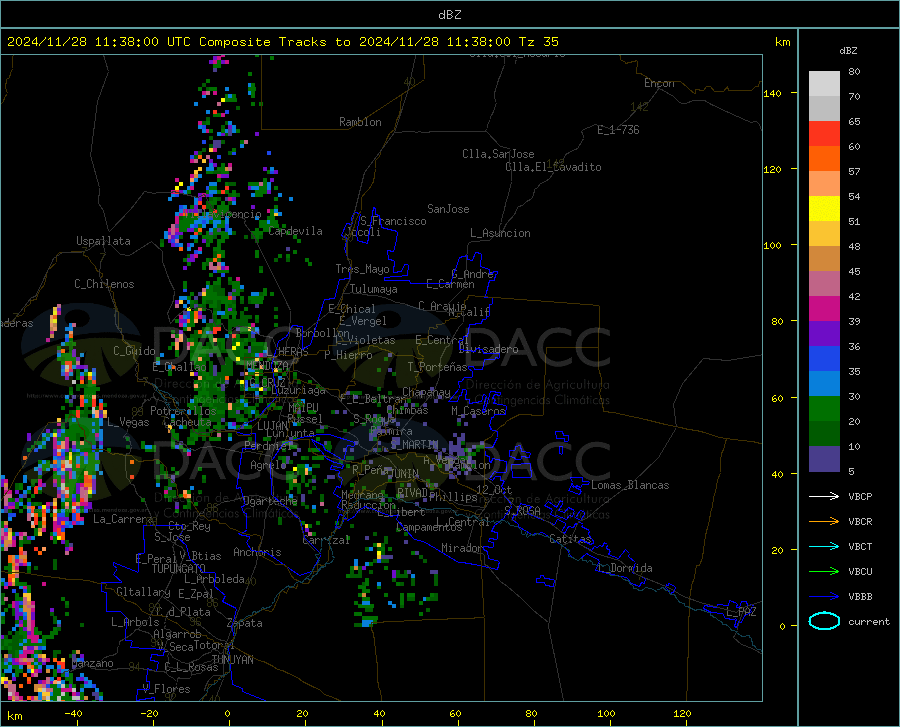Click the green VBCU arrow icon
The width and height of the screenshot is (900, 727).
[824, 572]
